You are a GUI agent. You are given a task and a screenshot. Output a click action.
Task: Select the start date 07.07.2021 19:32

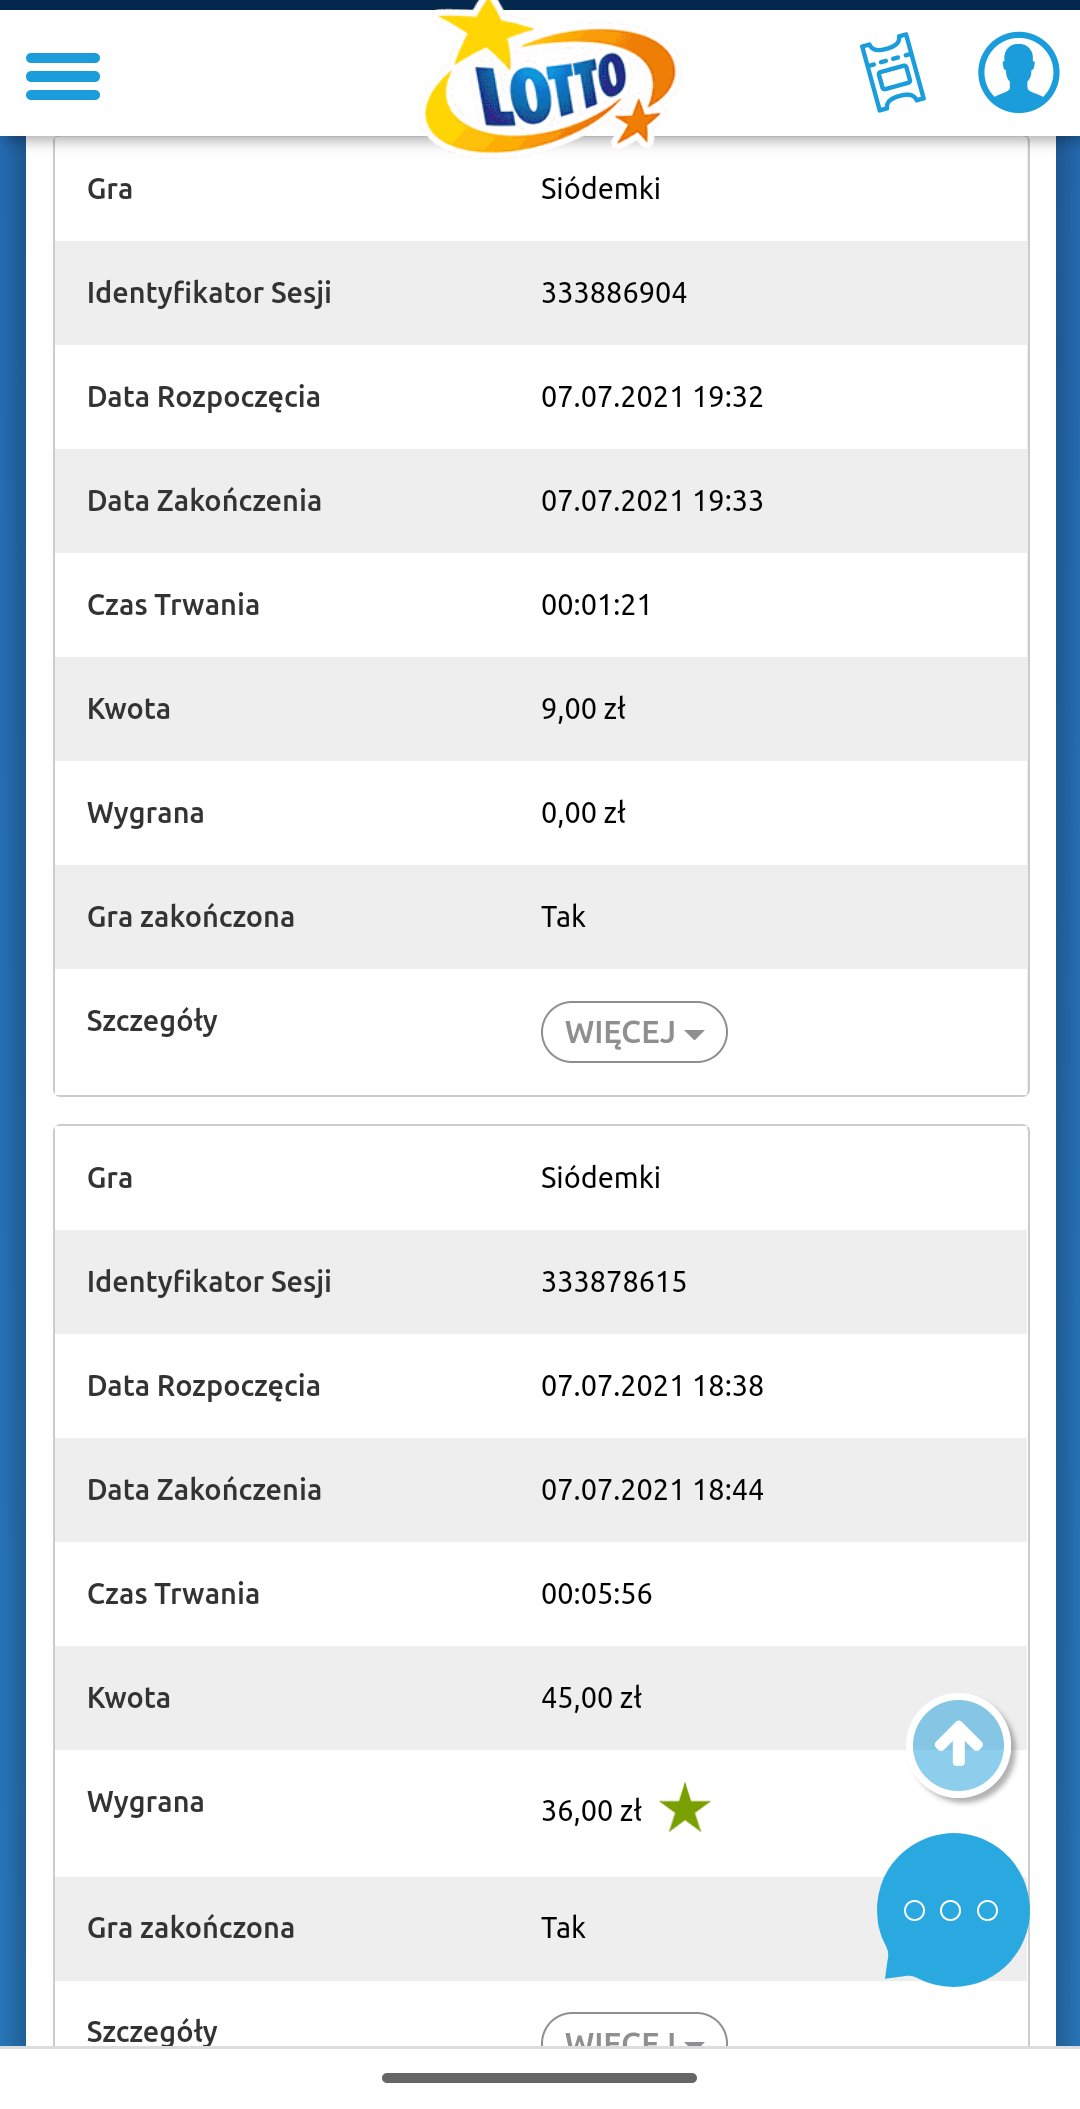(x=652, y=397)
